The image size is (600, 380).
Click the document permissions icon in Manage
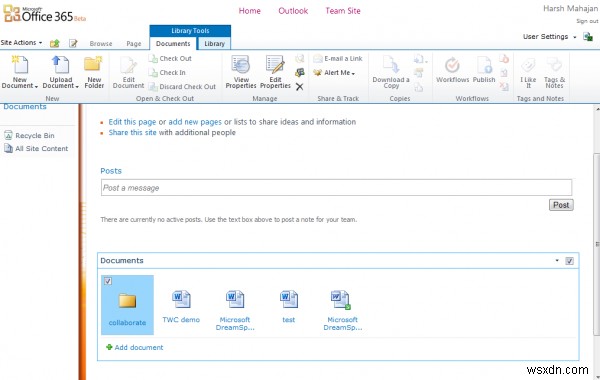[300, 72]
